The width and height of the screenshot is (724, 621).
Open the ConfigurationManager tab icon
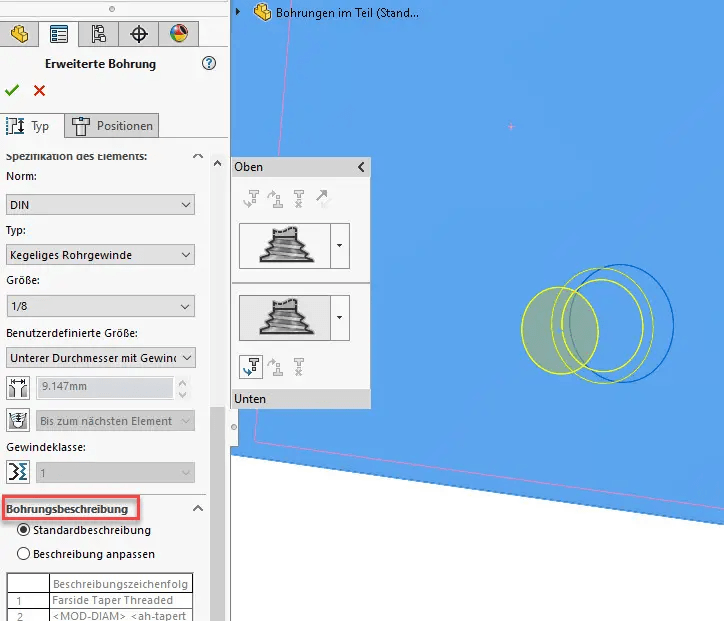coord(99,33)
